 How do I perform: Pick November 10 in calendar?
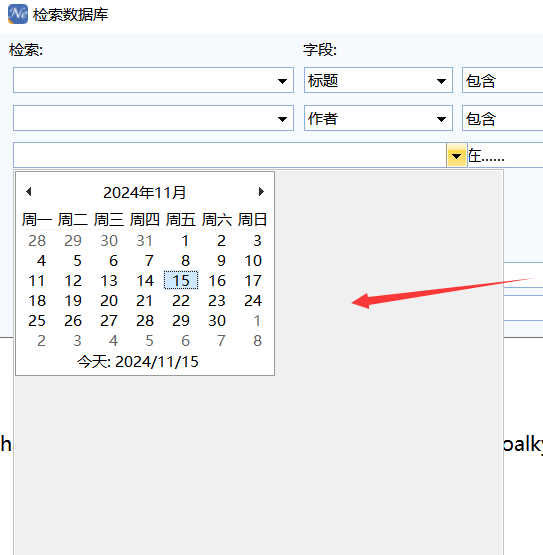click(253, 261)
